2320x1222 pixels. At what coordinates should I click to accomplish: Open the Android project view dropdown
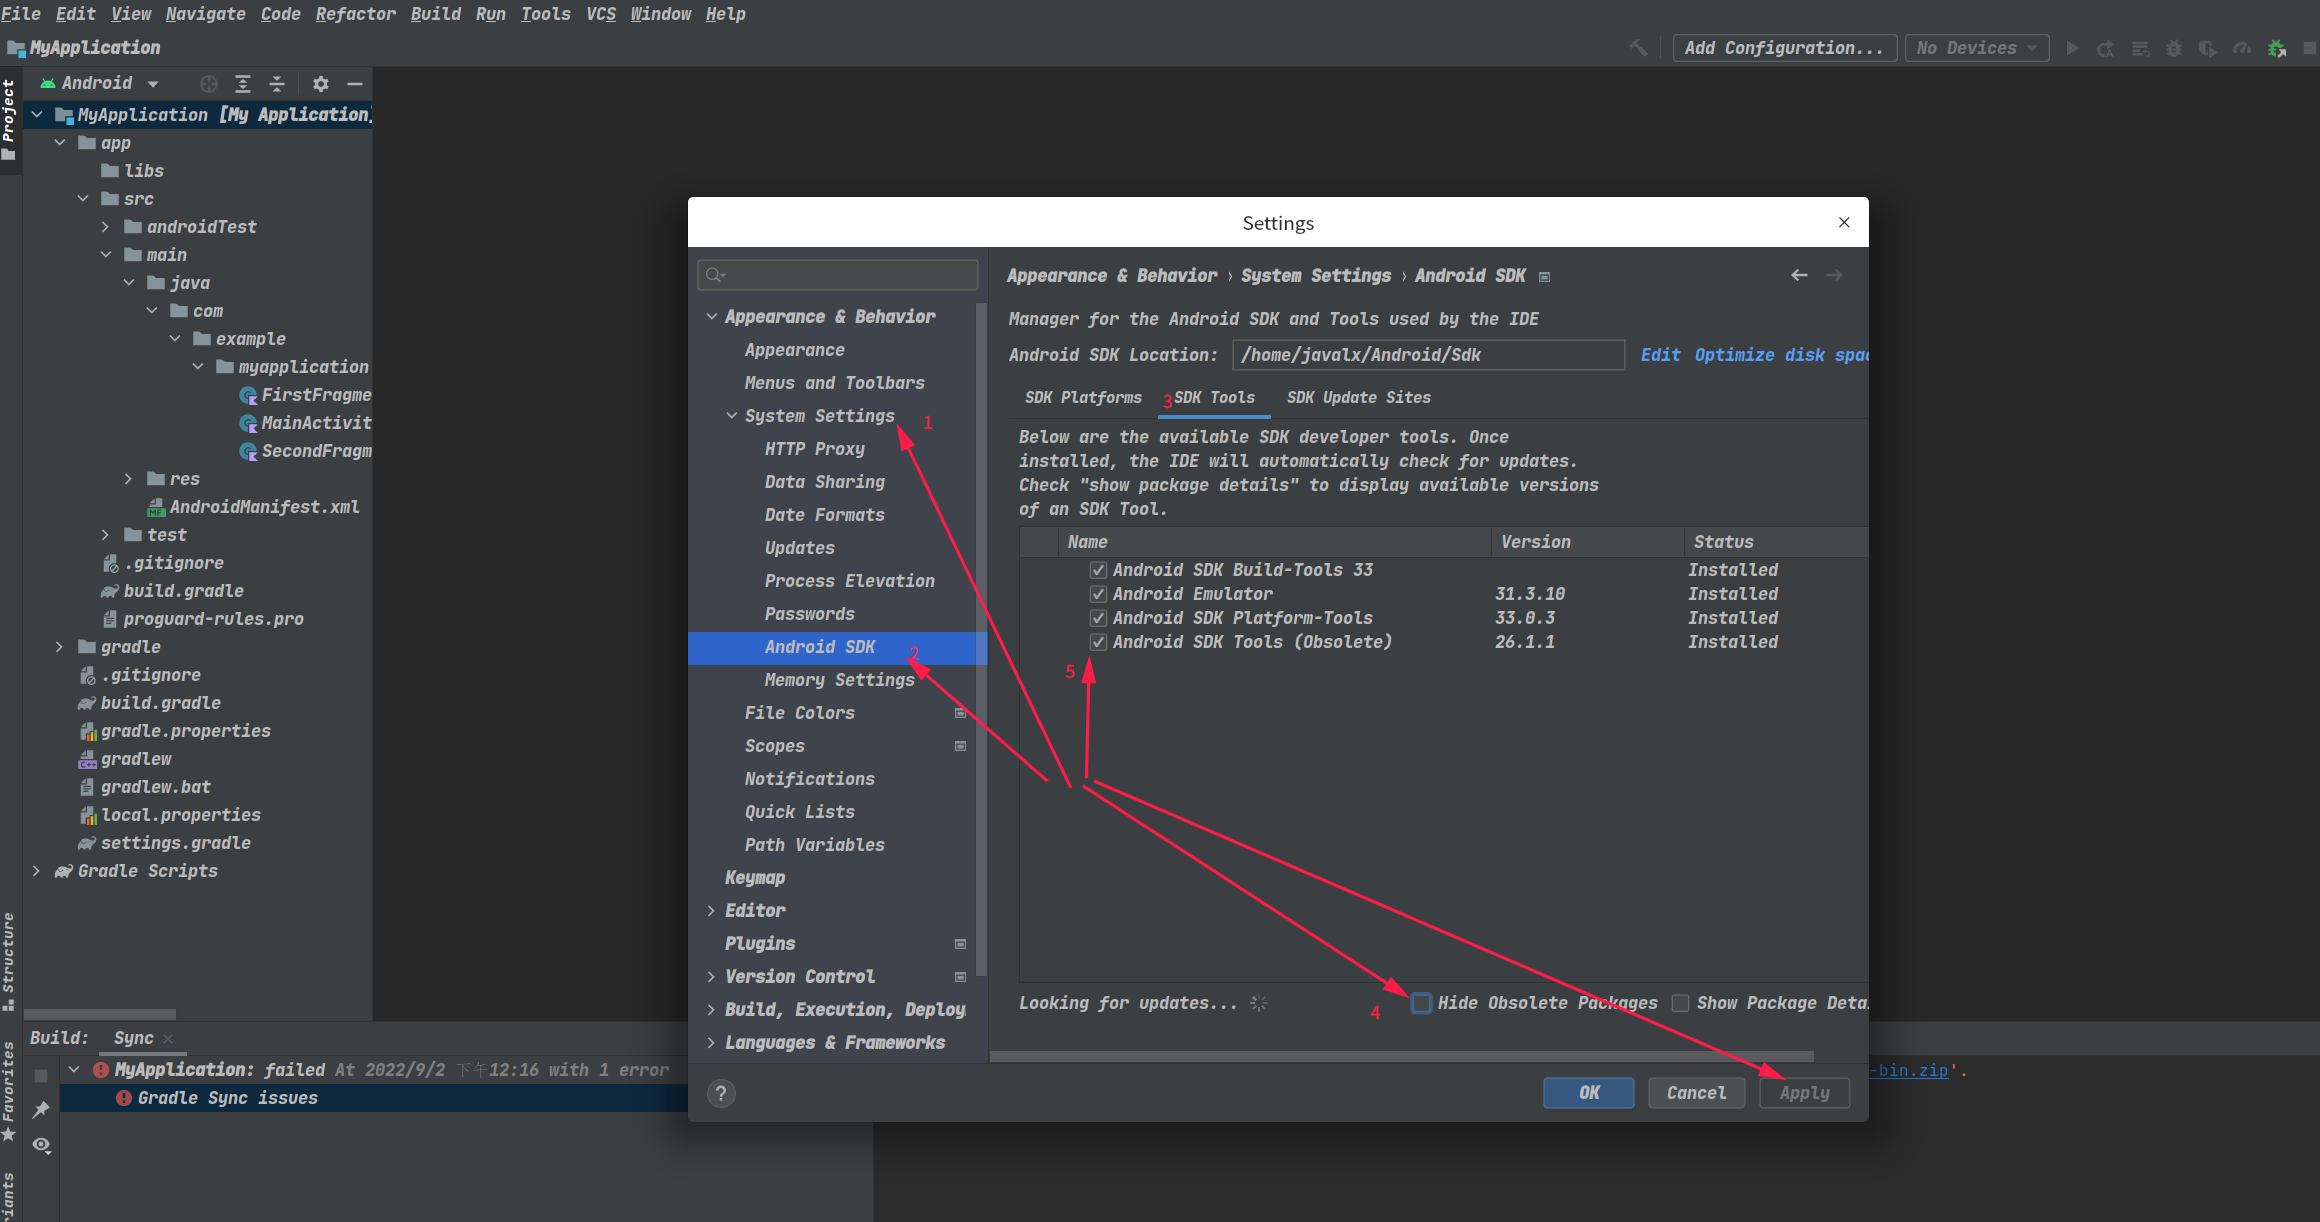coord(99,84)
